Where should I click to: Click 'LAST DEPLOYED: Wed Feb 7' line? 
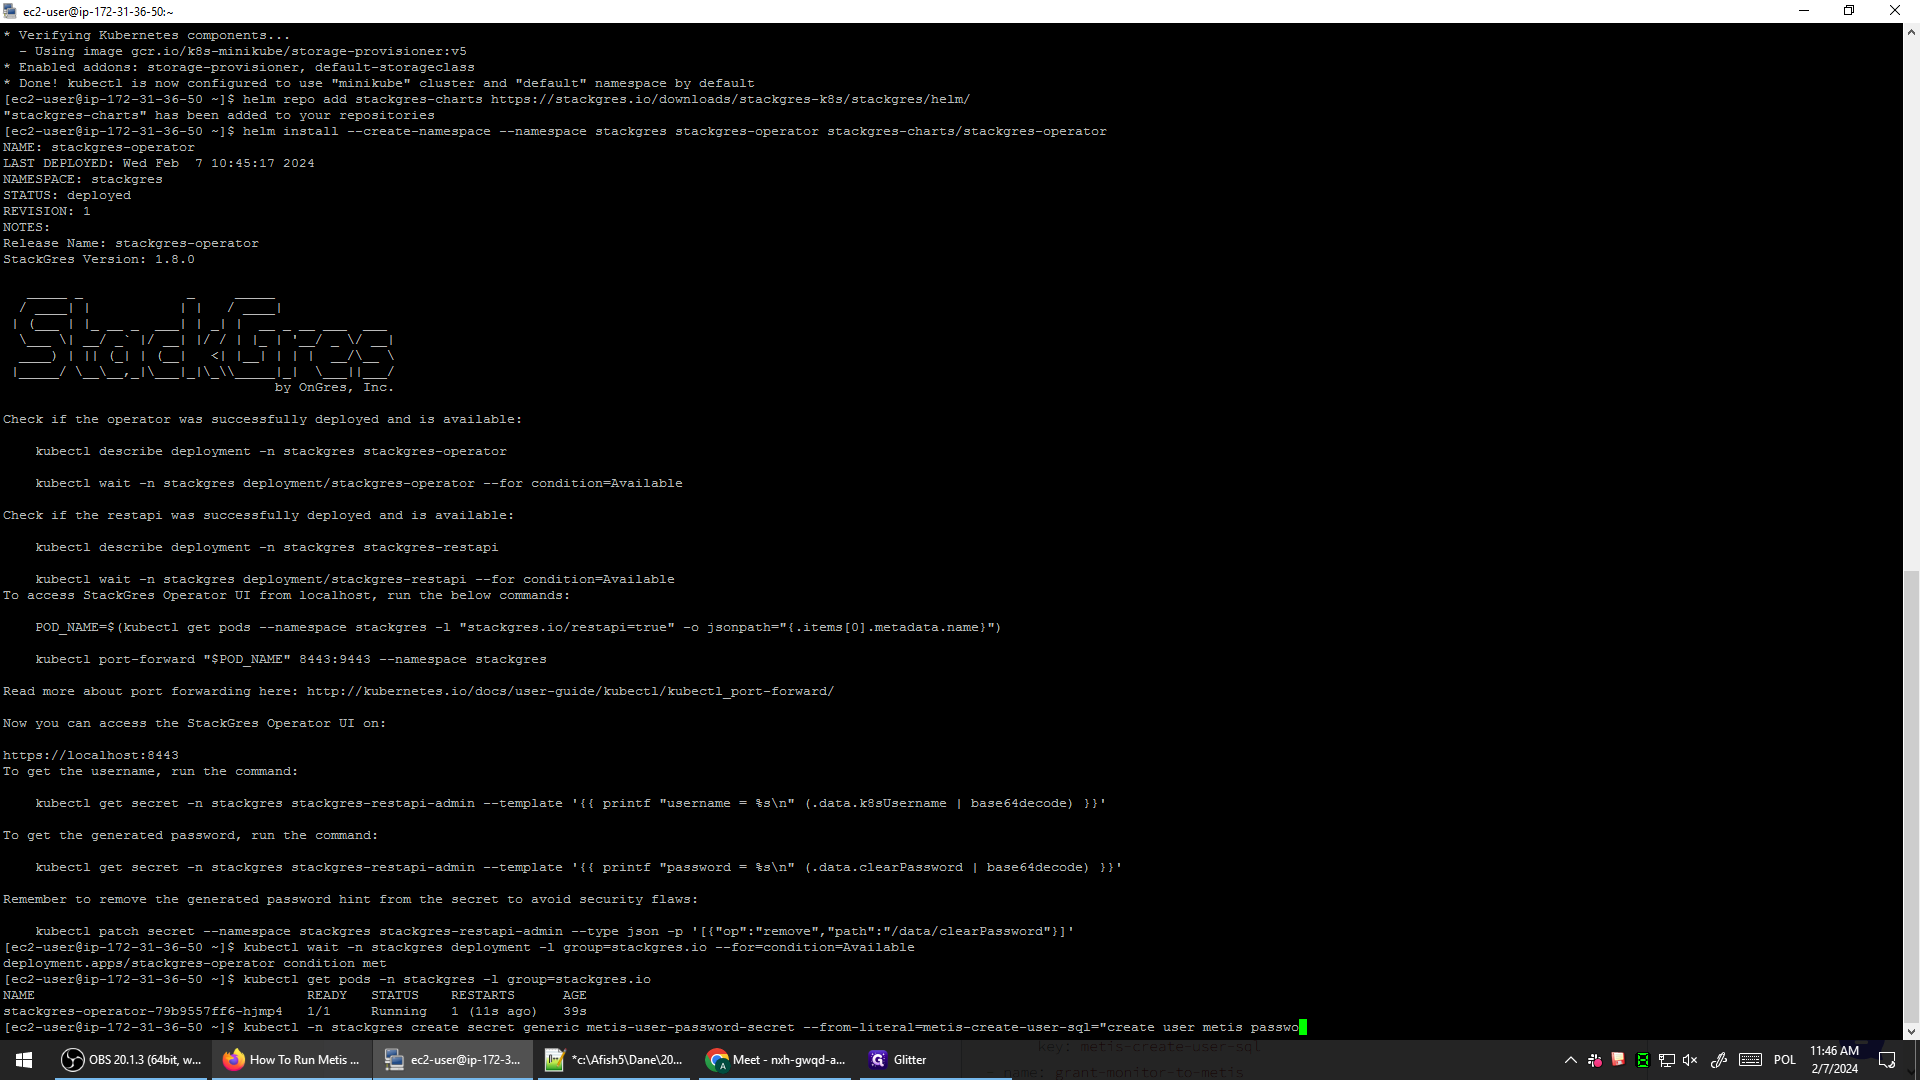(159, 163)
